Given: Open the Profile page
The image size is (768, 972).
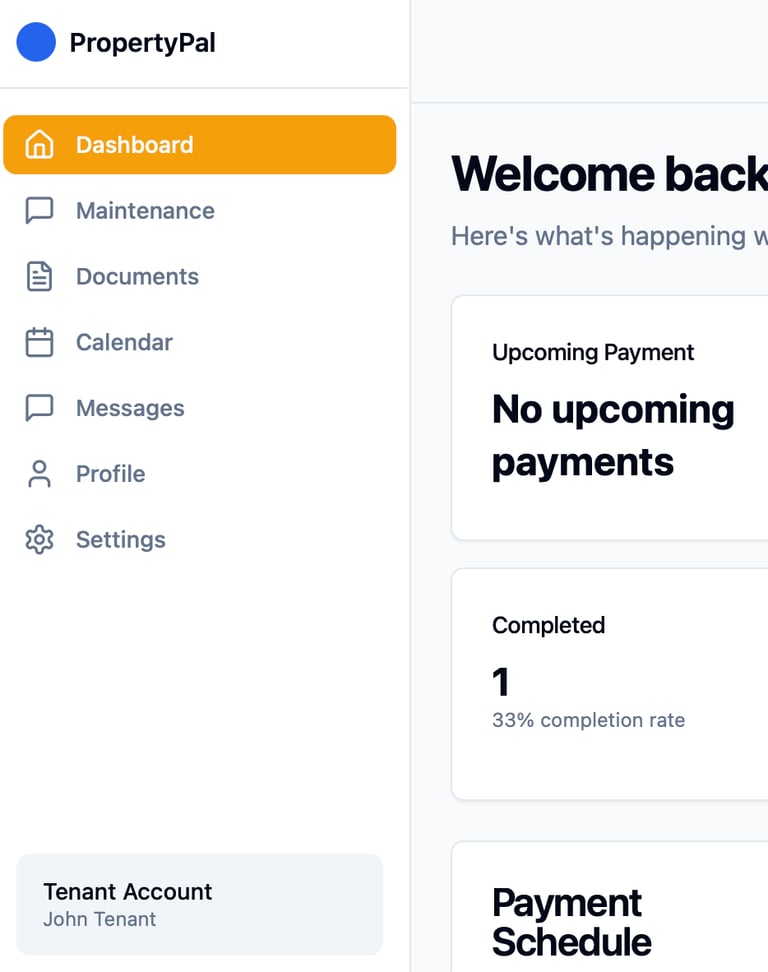Looking at the screenshot, I should [200, 474].
